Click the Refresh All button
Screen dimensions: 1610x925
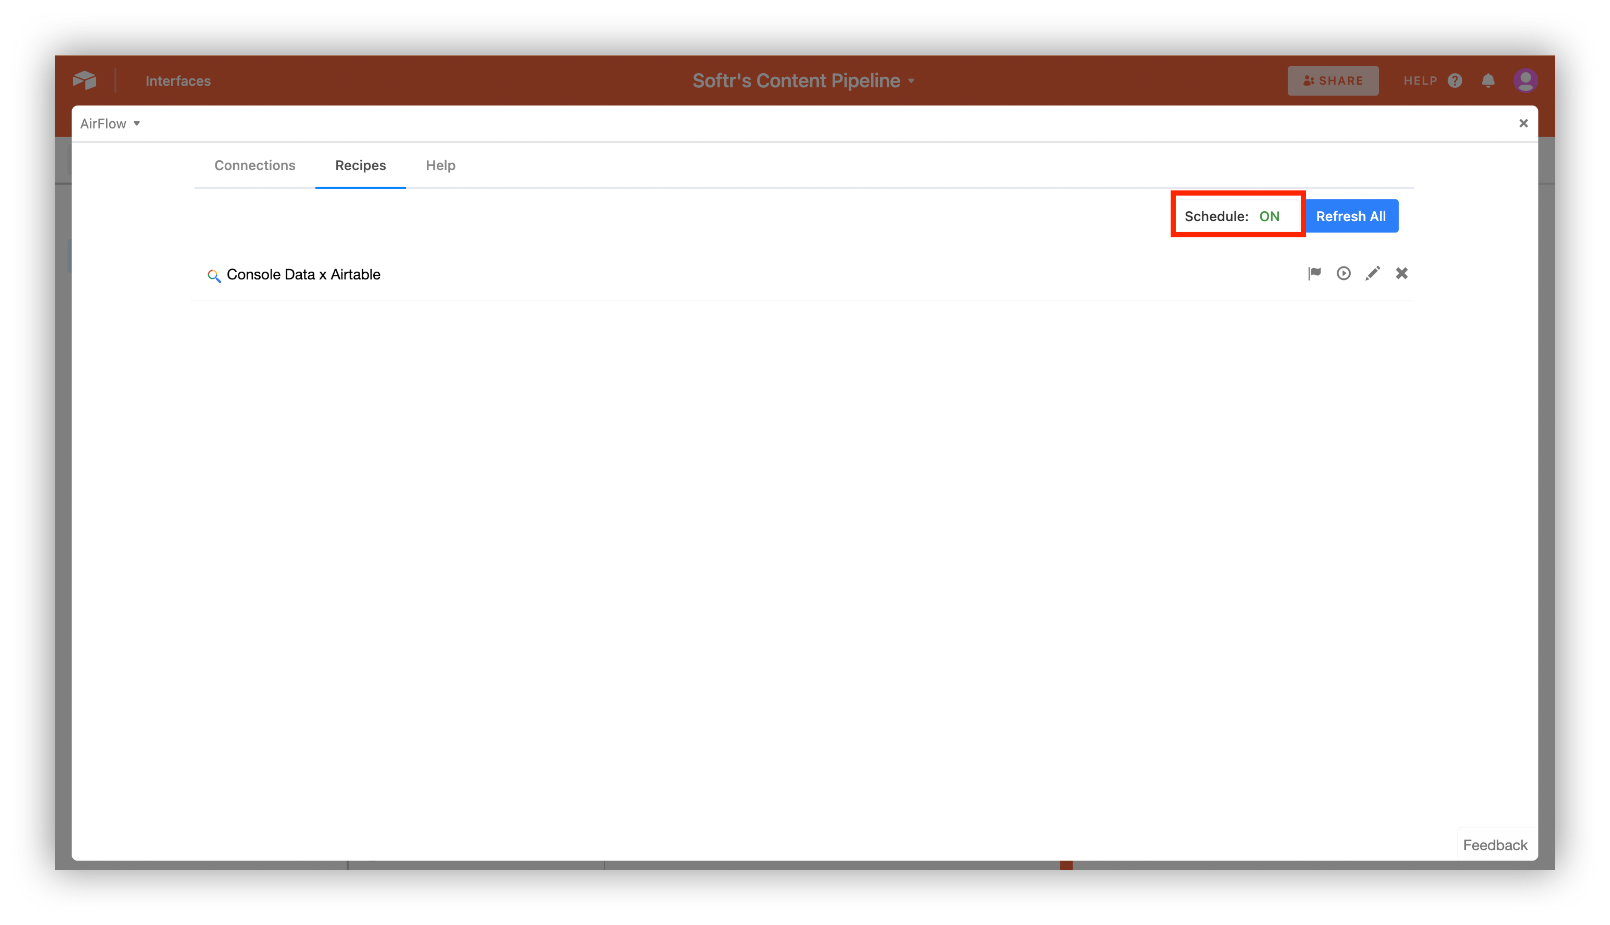click(1351, 216)
